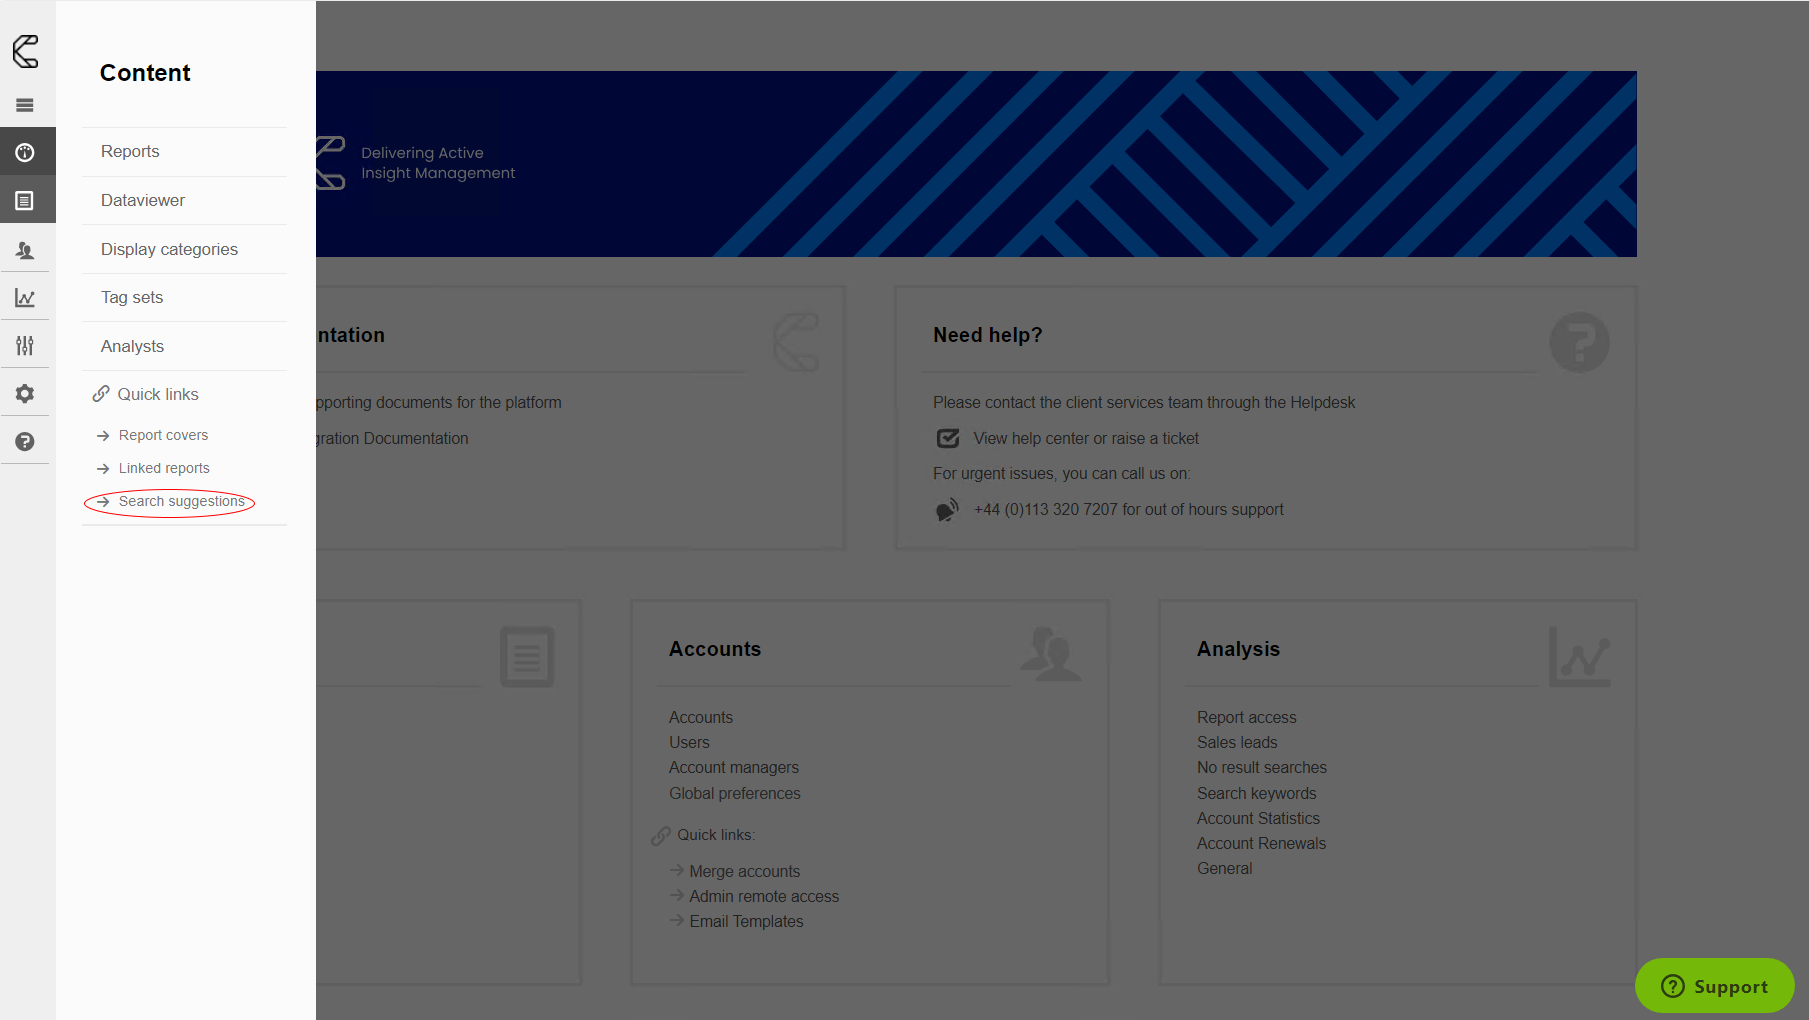This screenshot has width=1809, height=1020.
Task: Click the company logo at top left
Action: [26, 51]
